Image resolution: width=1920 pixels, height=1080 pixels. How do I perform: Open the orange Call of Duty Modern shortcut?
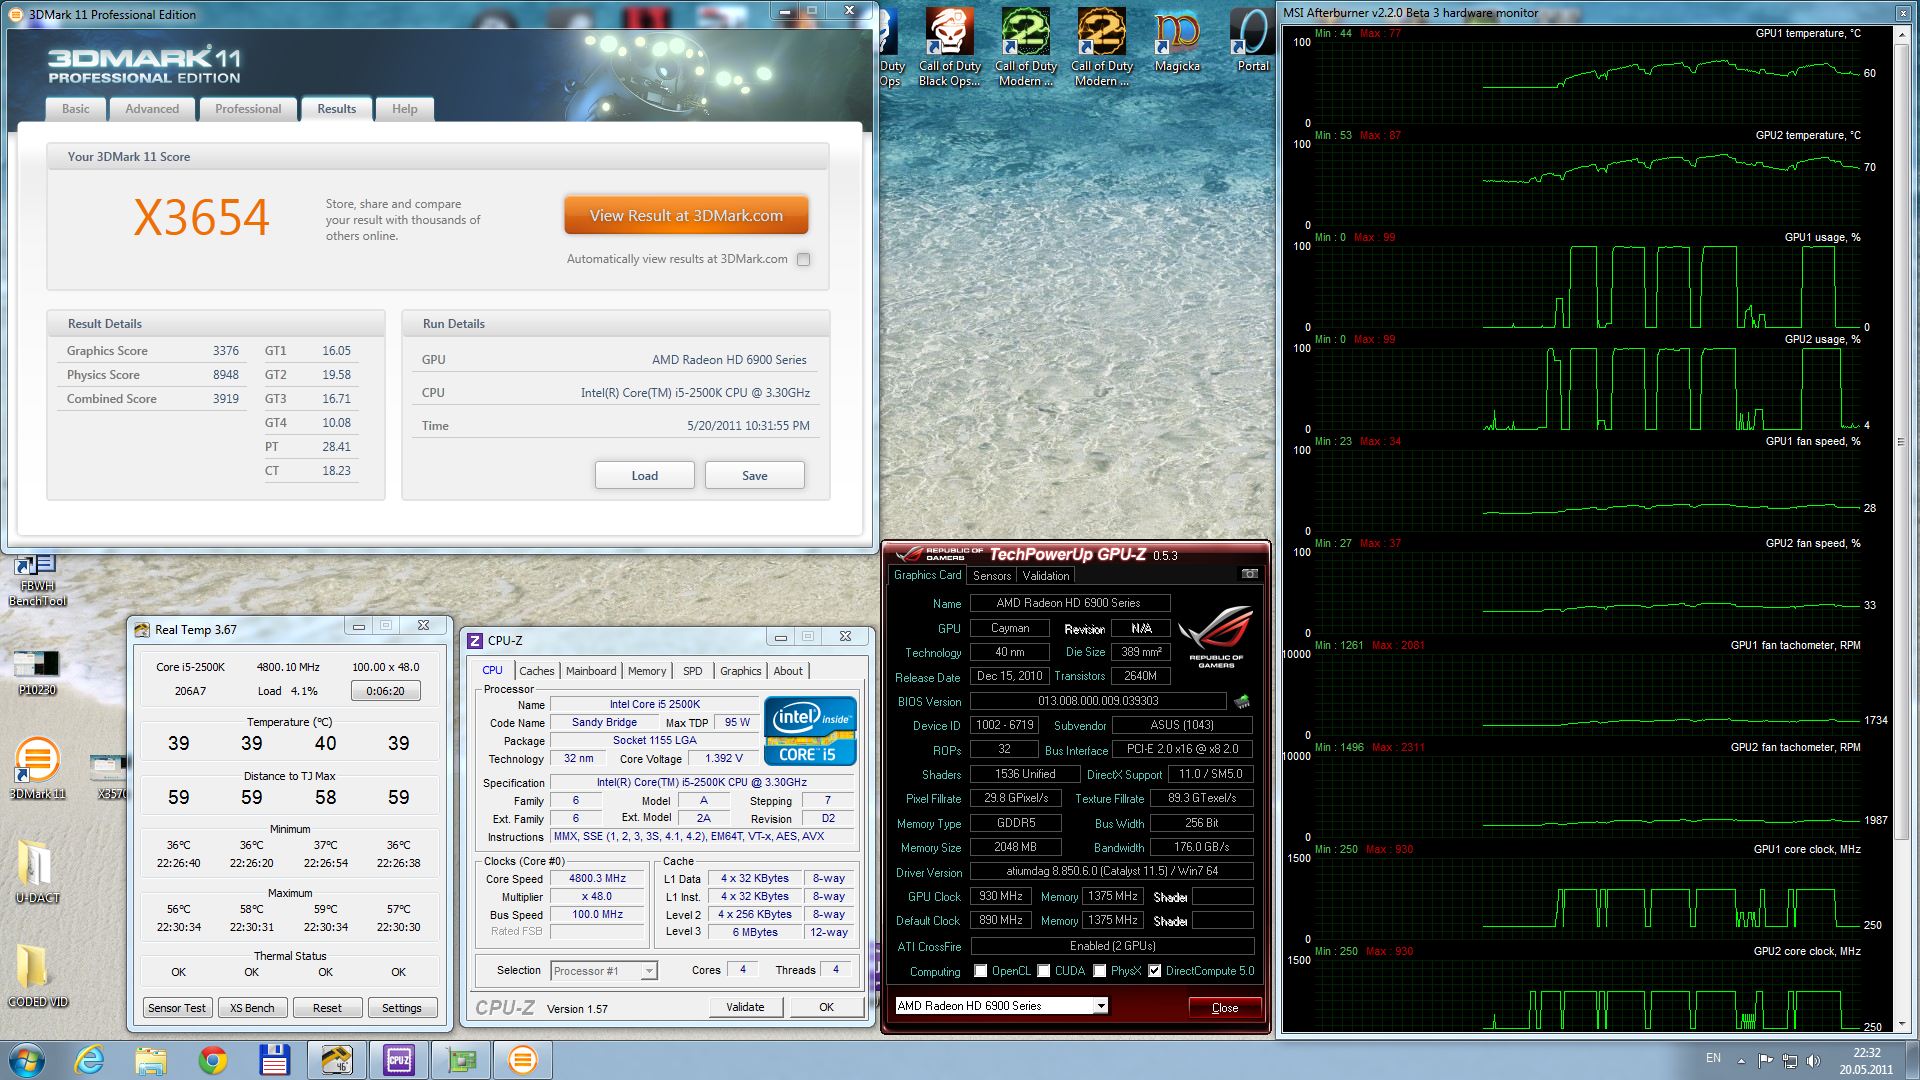[x=1101, y=47]
